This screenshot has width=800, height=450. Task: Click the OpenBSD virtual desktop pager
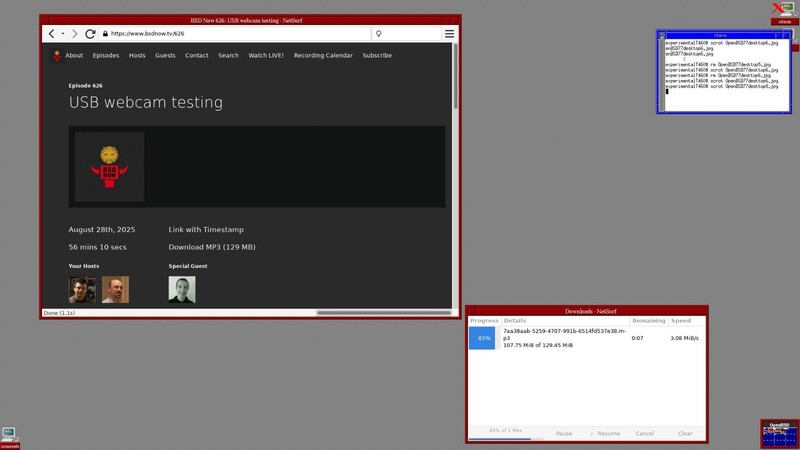tap(780, 434)
